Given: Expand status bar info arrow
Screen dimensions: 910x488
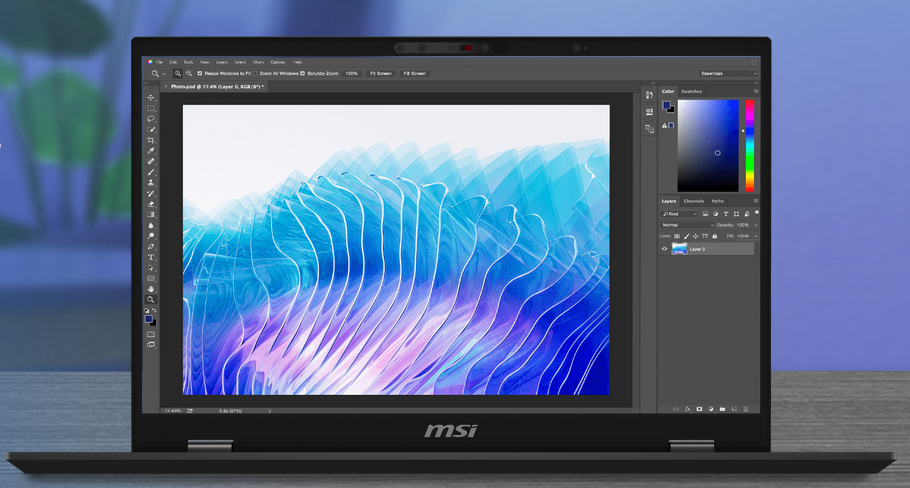Looking at the screenshot, I should (269, 411).
